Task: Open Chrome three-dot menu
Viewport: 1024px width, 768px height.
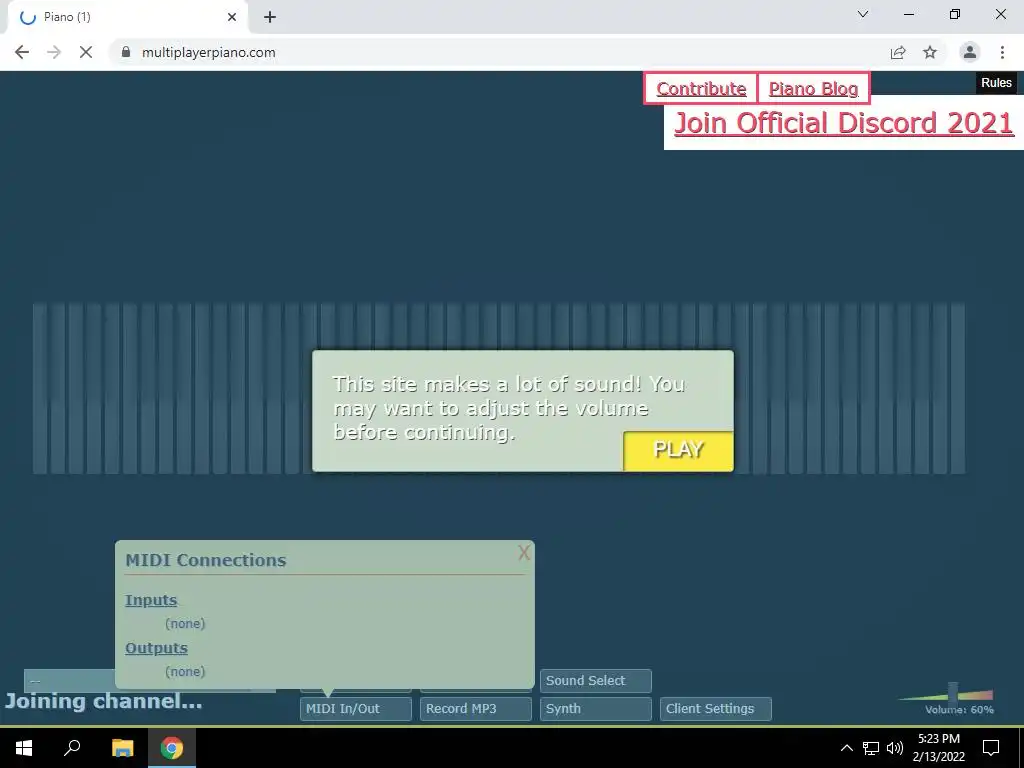Action: click(1002, 52)
